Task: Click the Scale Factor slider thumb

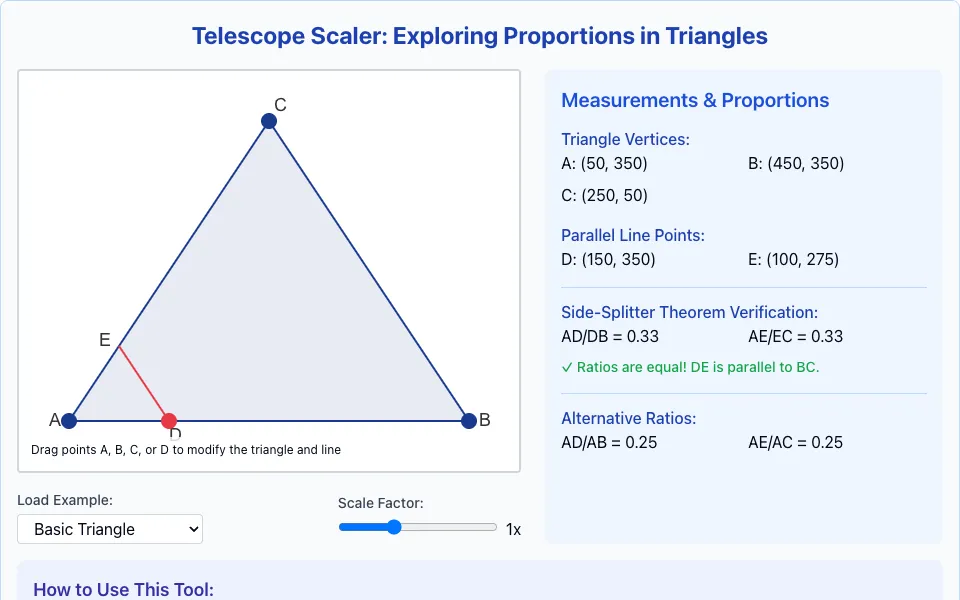Action: click(x=394, y=527)
